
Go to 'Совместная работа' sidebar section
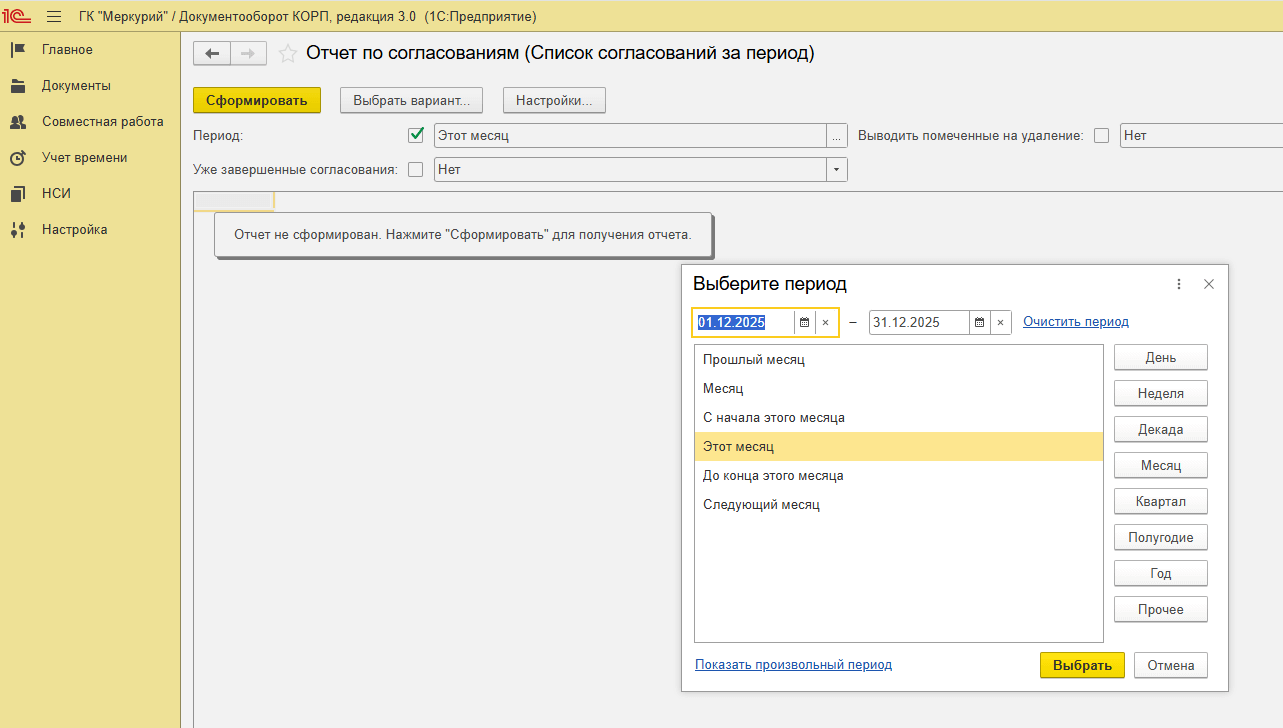coord(102,122)
